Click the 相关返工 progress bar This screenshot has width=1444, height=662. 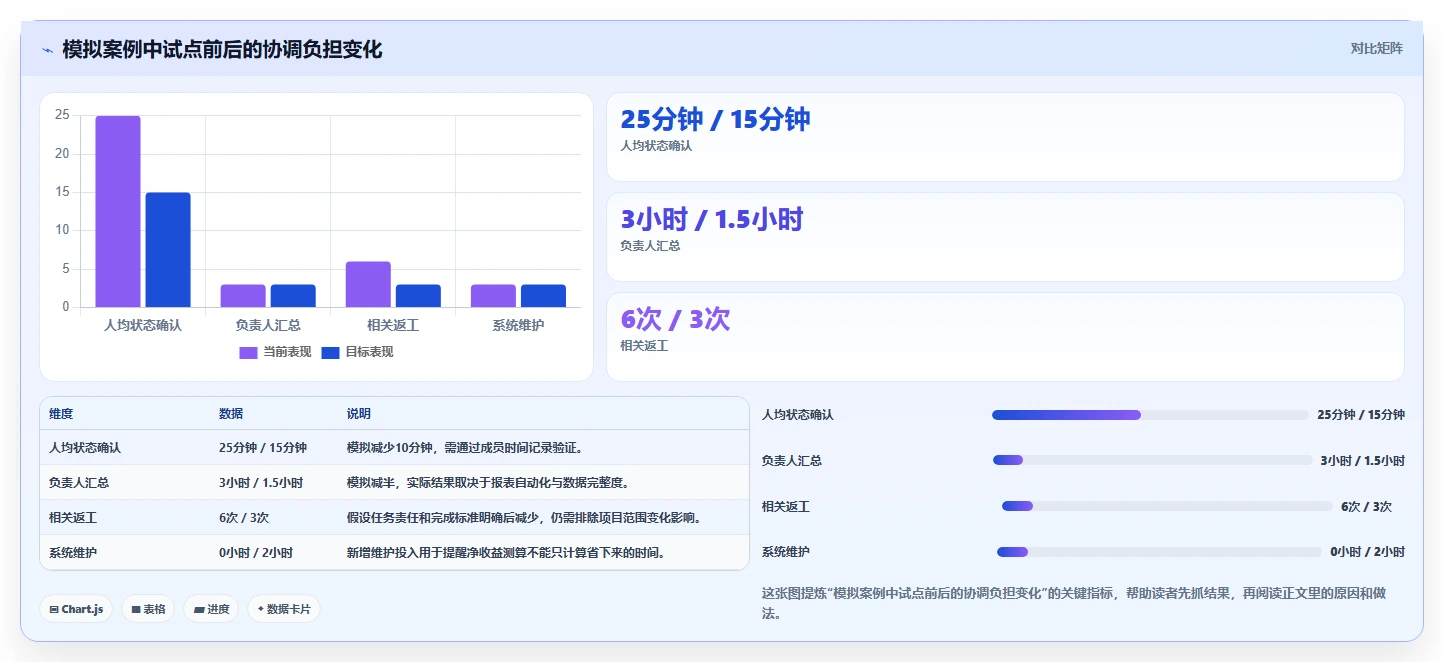(1167, 506)
